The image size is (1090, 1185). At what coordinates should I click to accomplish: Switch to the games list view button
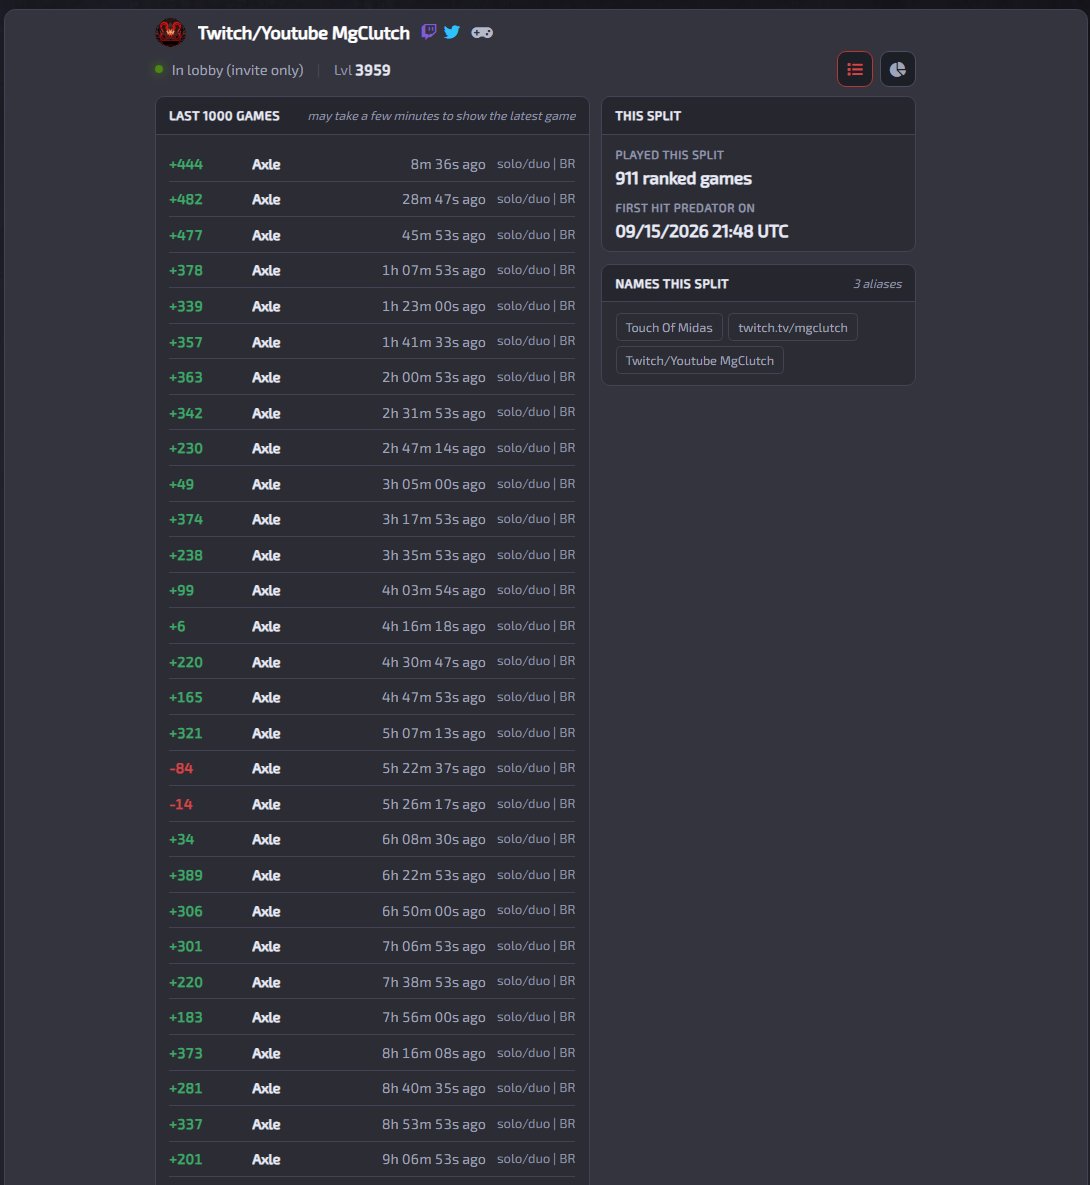[855, 70]
